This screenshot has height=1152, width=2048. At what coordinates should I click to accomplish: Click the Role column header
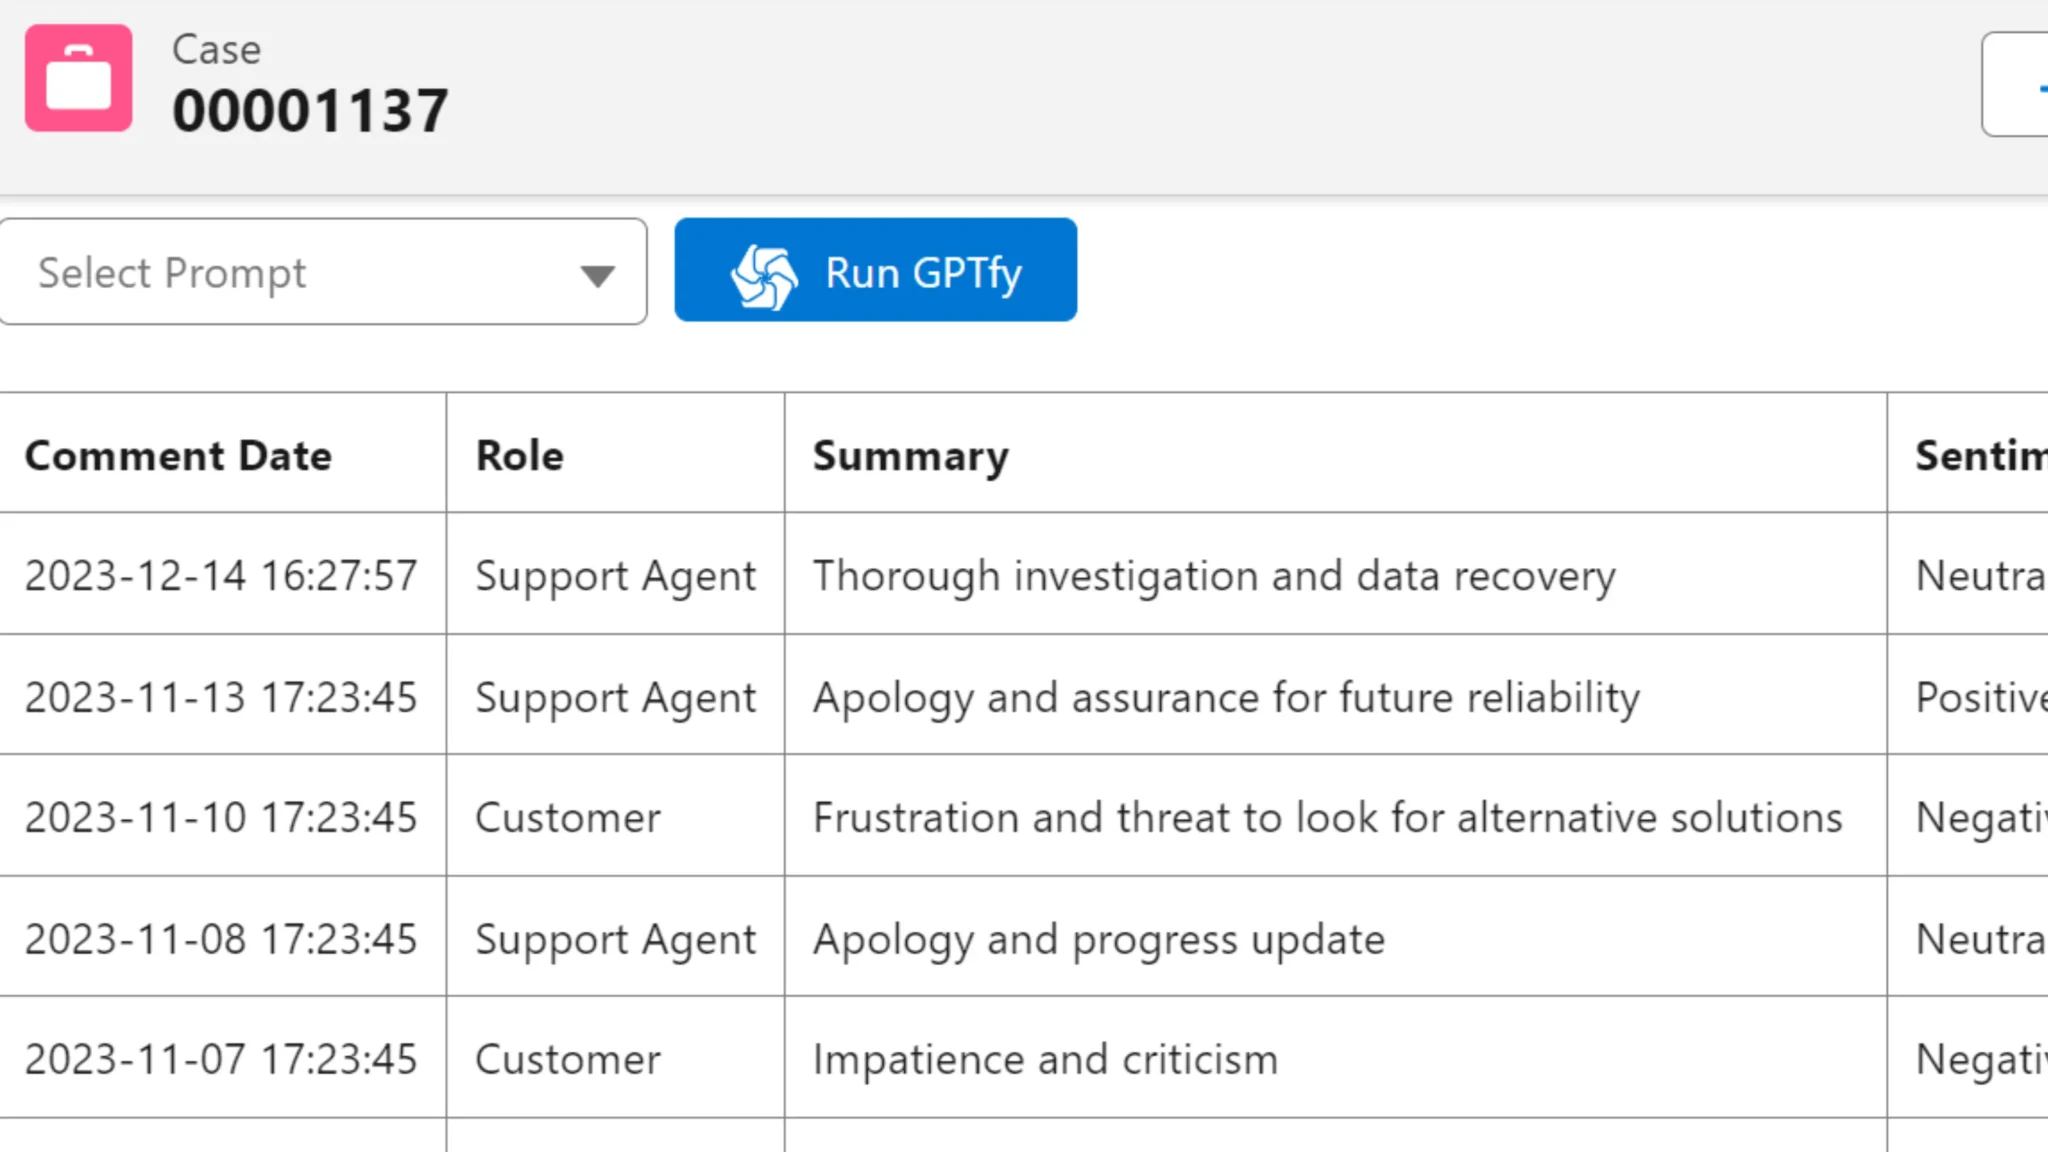[x=519, y=456]
